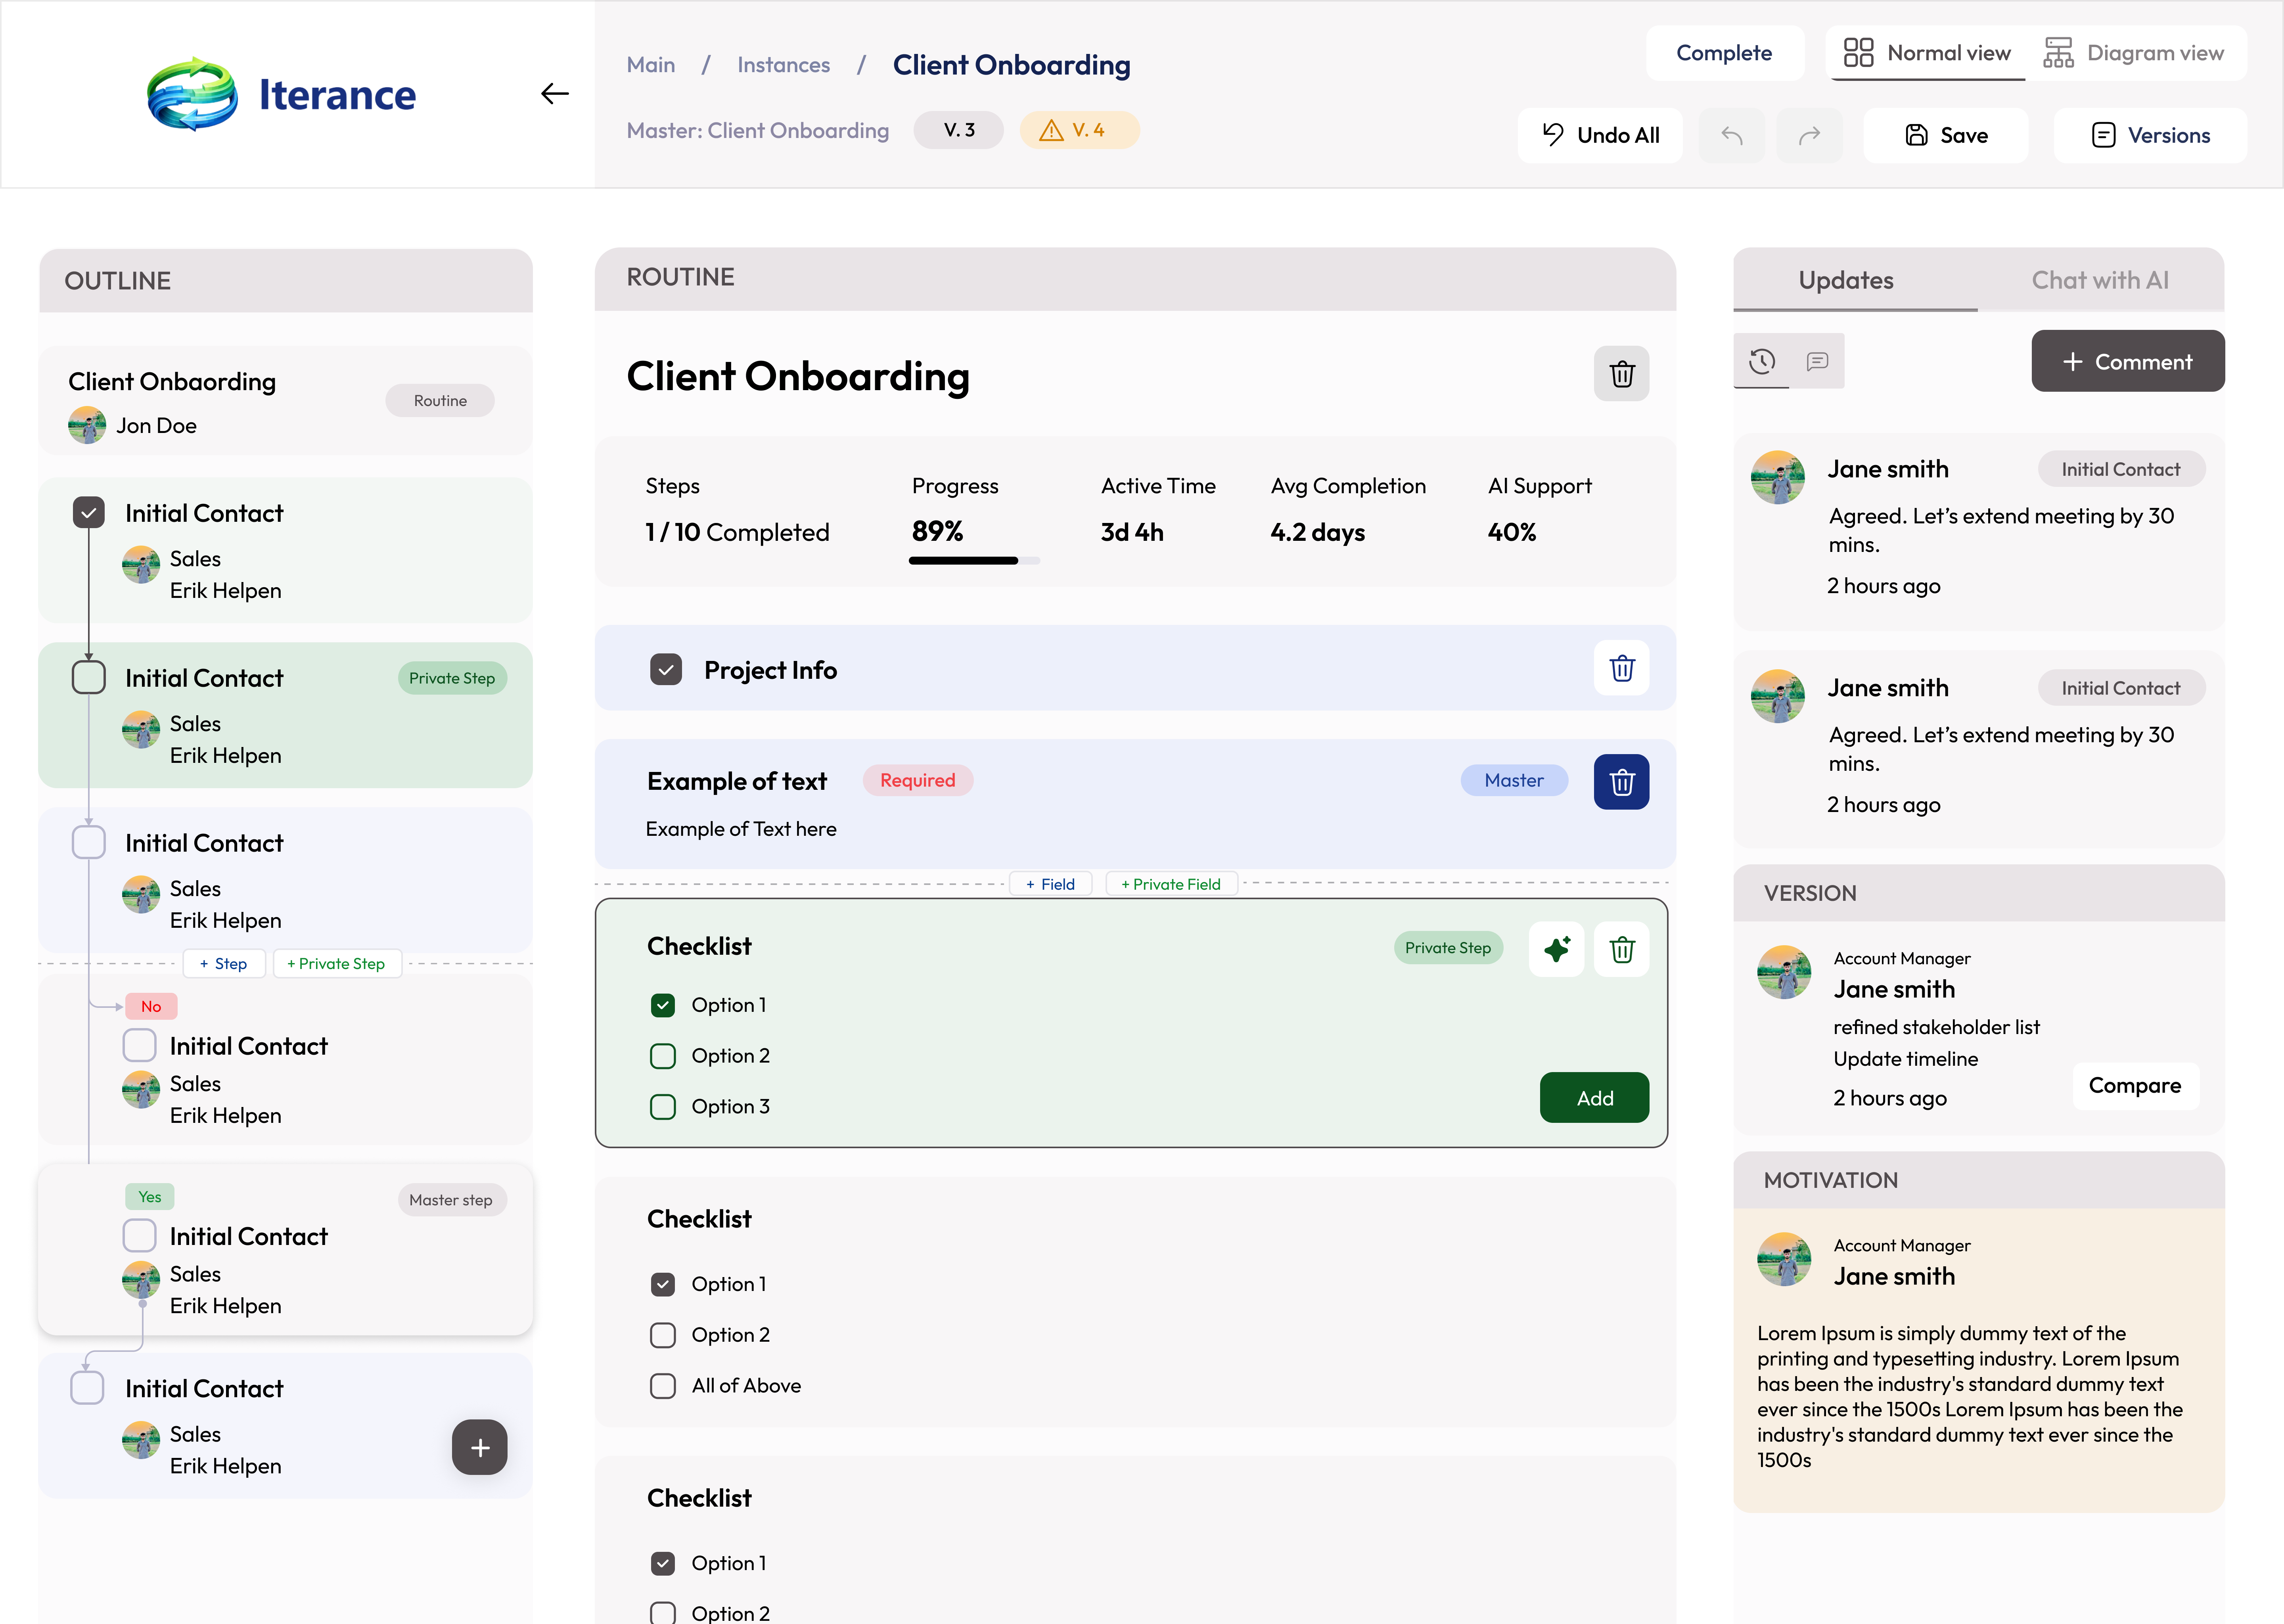Go to Instances in the breadcrumb

[783, 65]
